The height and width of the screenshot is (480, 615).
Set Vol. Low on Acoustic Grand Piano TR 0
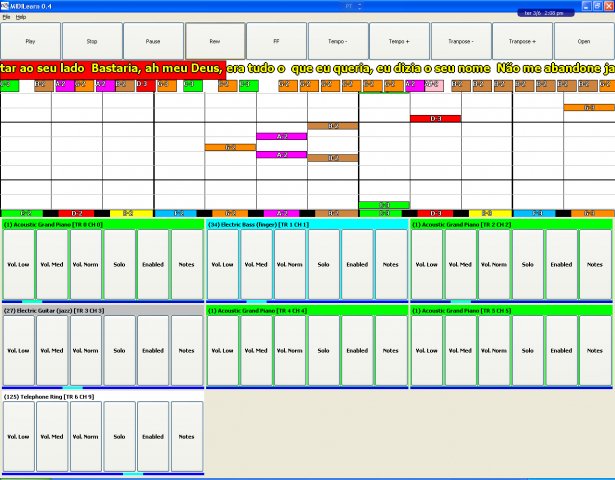coord(18,265)
